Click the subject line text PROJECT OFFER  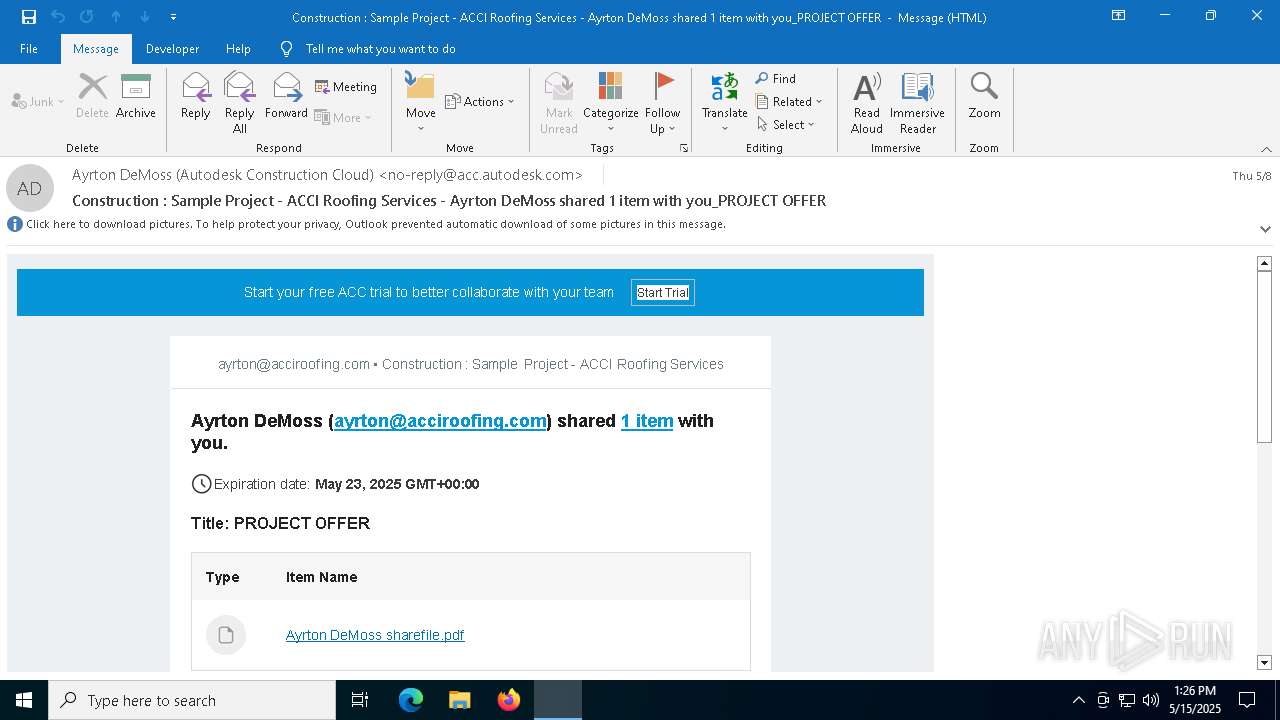(772, 201)
